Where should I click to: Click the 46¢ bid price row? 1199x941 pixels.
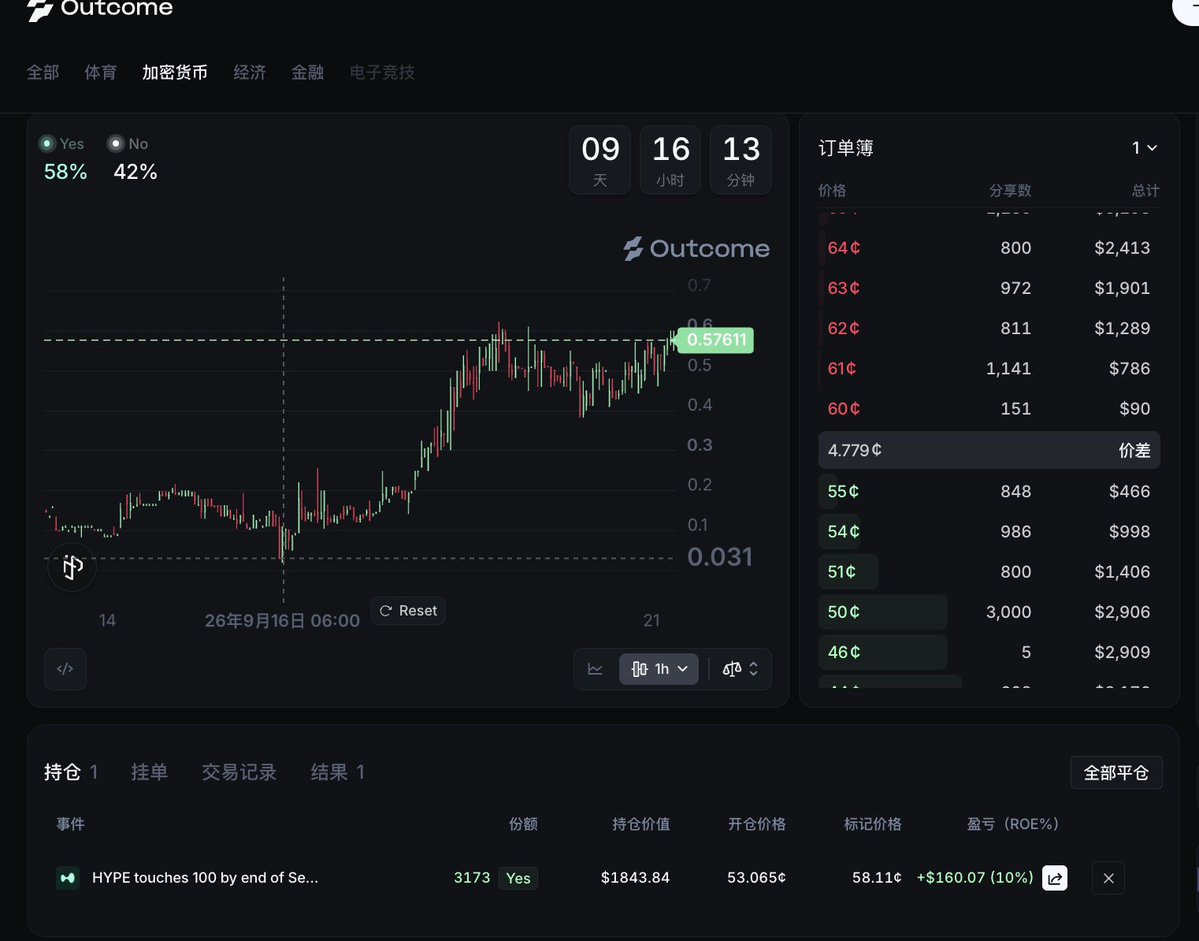click(x=989, y=652)
